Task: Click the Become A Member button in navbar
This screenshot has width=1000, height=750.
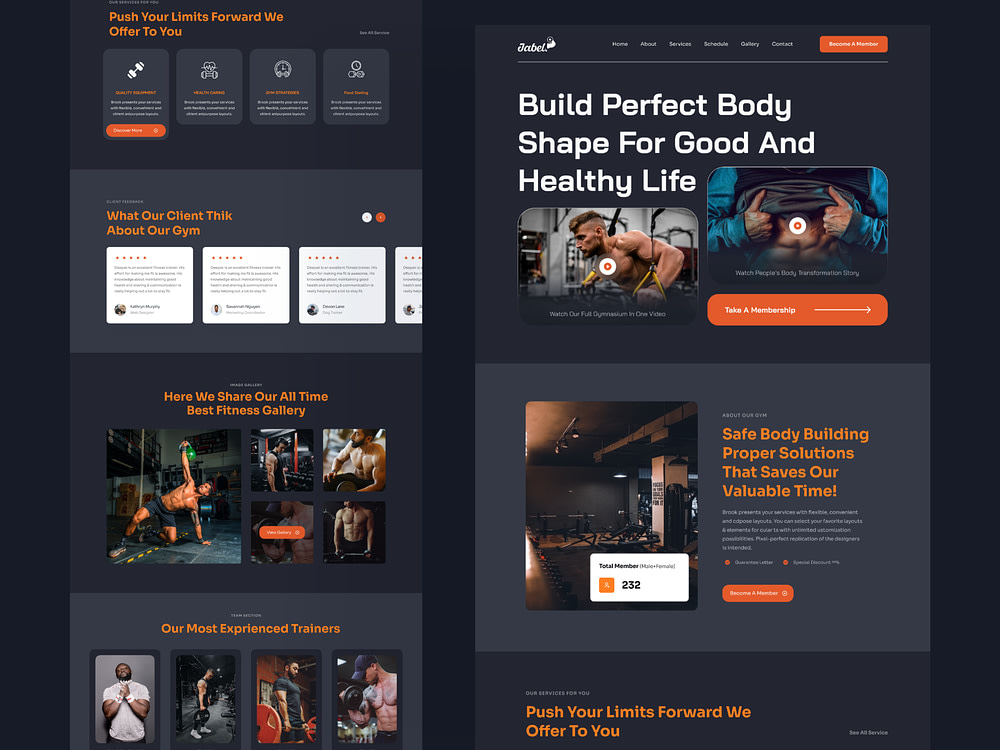Action: tap(853, 44)
